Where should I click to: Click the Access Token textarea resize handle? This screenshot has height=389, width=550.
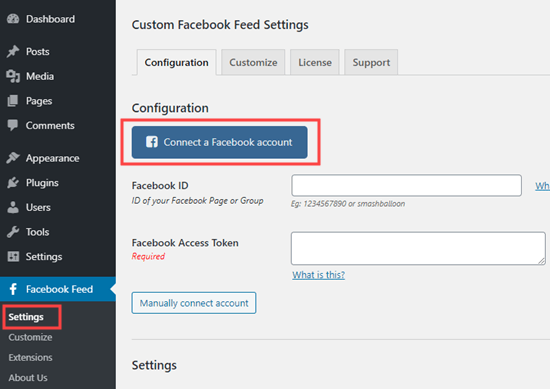click(x=542, y=261)
